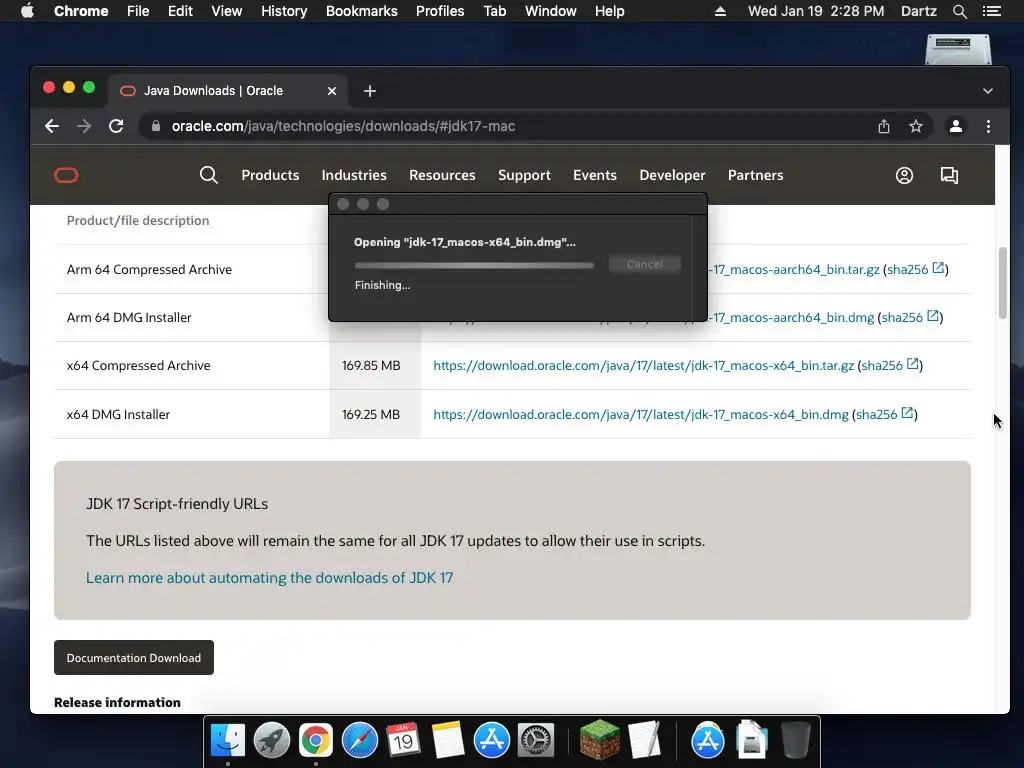Go back with Chrome back arrow

point(52,126)
